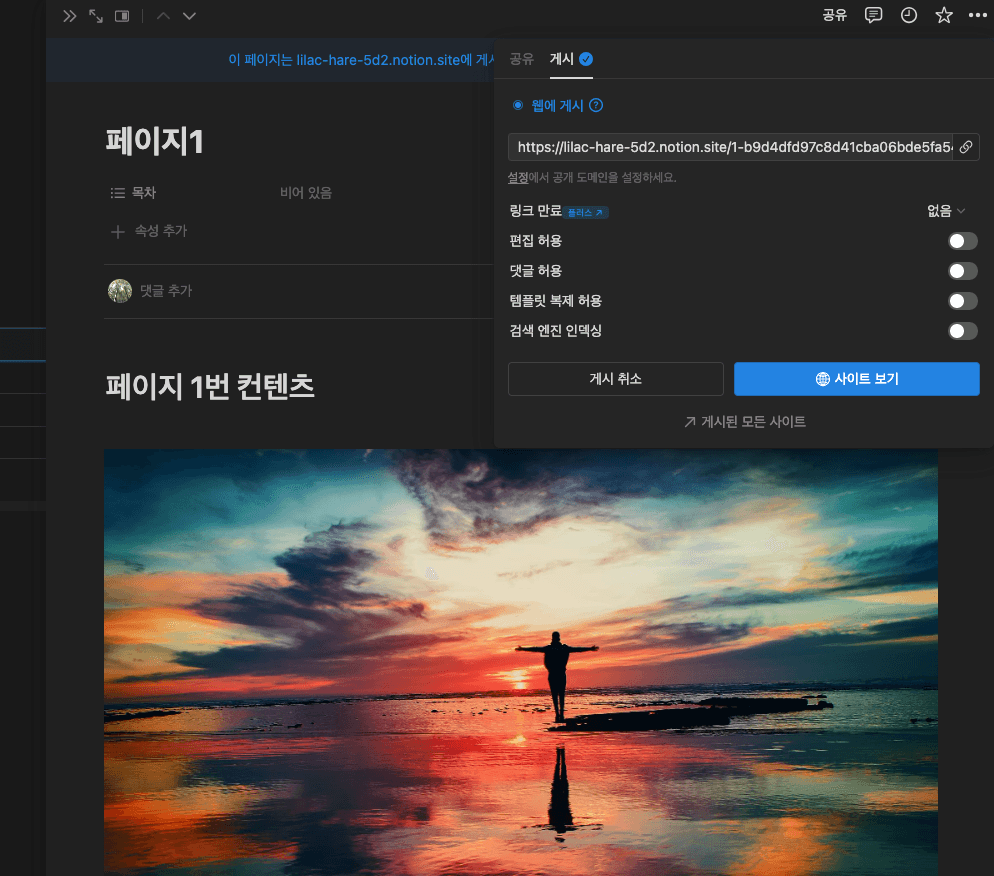Image resolution: width=994 pixels, height=876 pixels.
Task: Copy the publish link with the link icon
Action: pos(965,146)
